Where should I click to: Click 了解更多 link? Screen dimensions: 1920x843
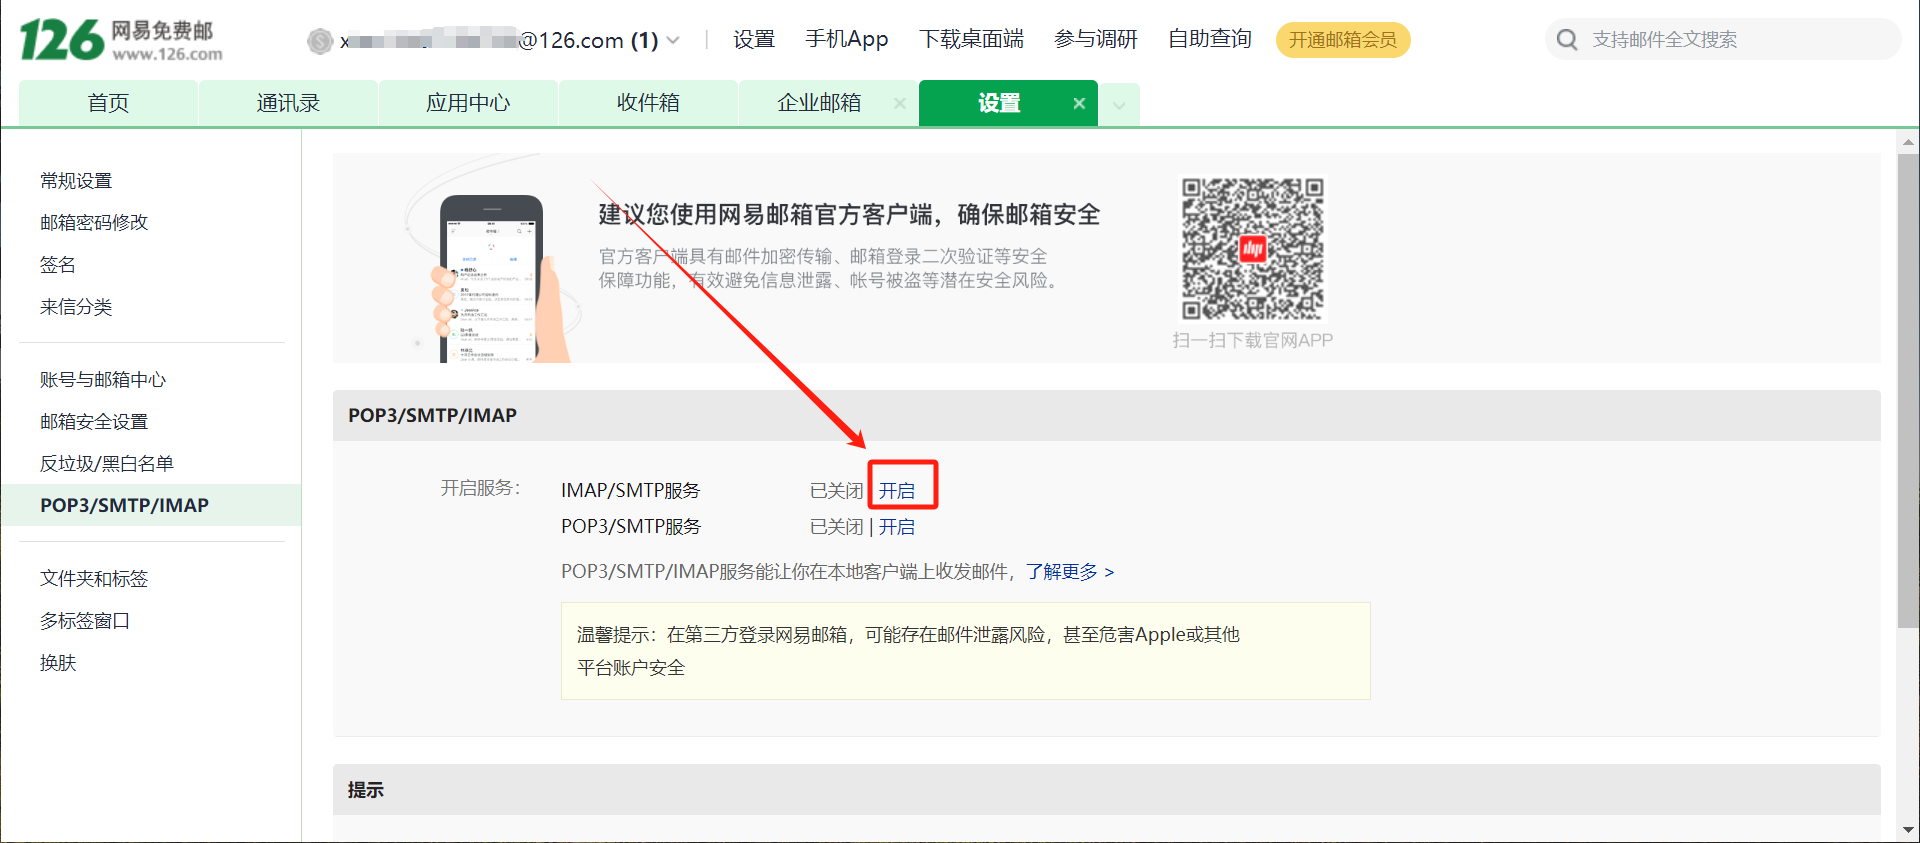tap(1069, 572)
